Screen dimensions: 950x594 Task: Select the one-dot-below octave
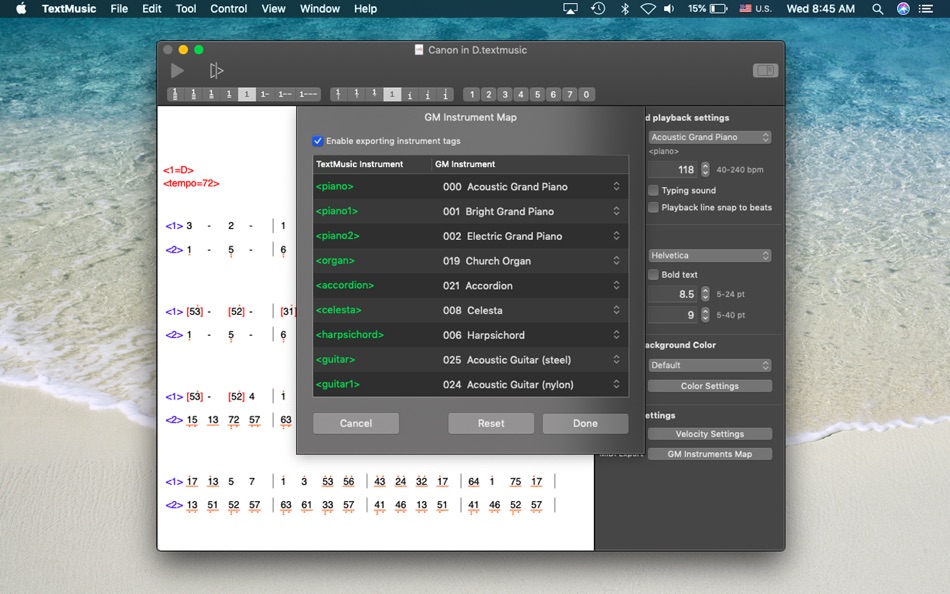tap(374, 95)
